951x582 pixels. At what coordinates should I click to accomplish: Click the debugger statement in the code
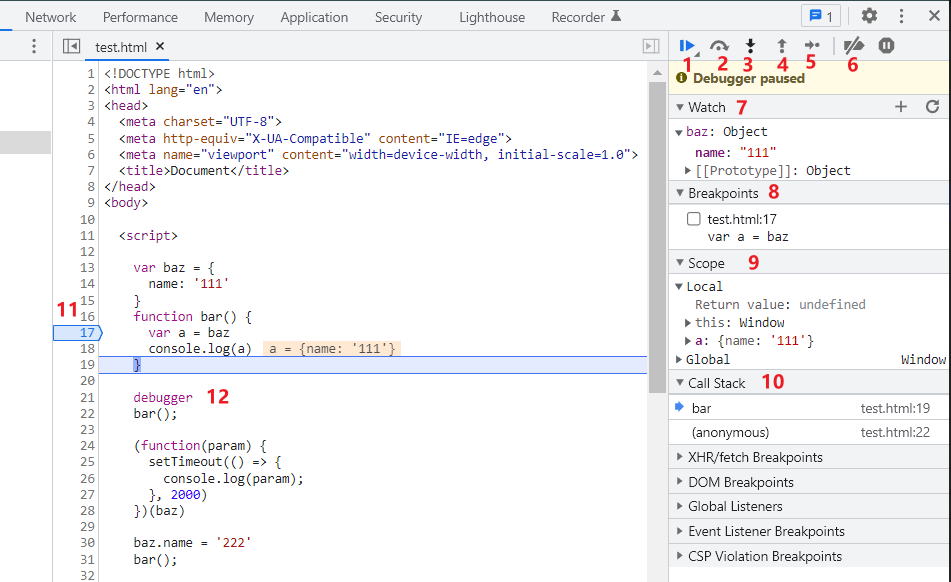(163, 397)
